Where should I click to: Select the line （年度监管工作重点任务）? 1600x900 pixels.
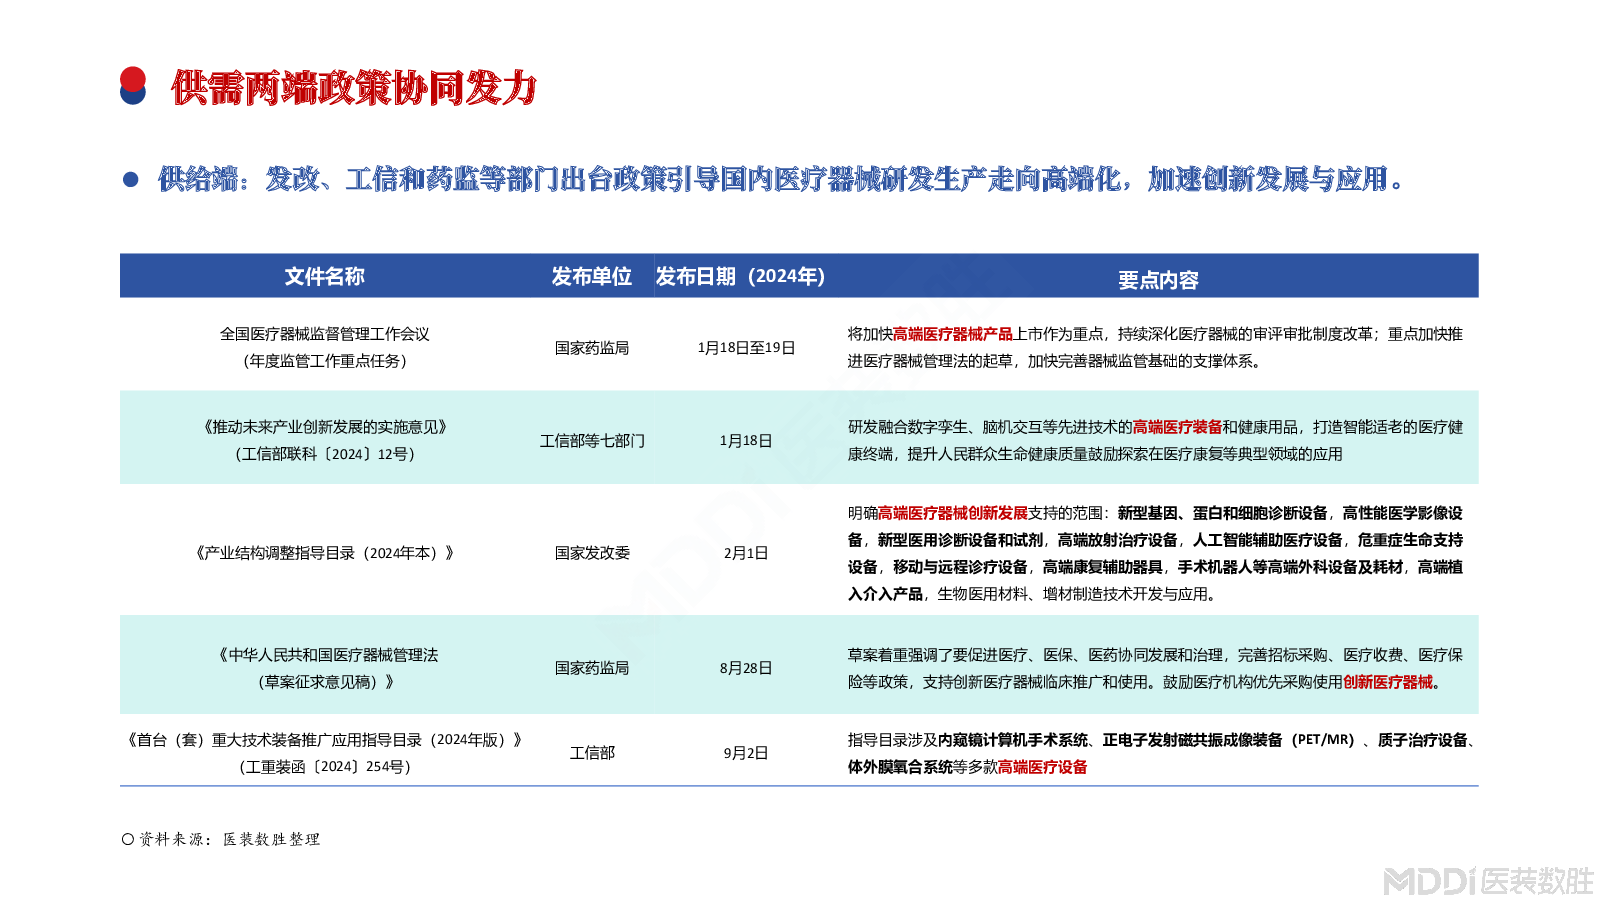pos(325,361)
